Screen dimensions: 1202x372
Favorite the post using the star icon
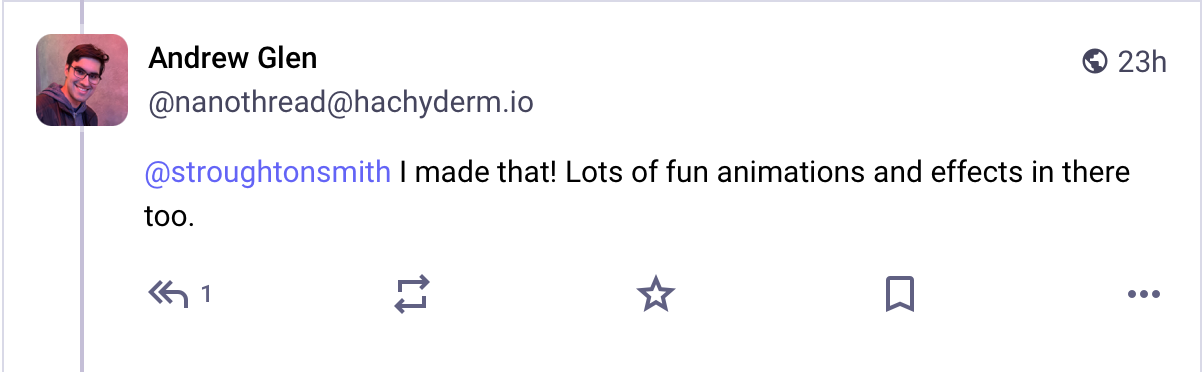tap(656, 294)
